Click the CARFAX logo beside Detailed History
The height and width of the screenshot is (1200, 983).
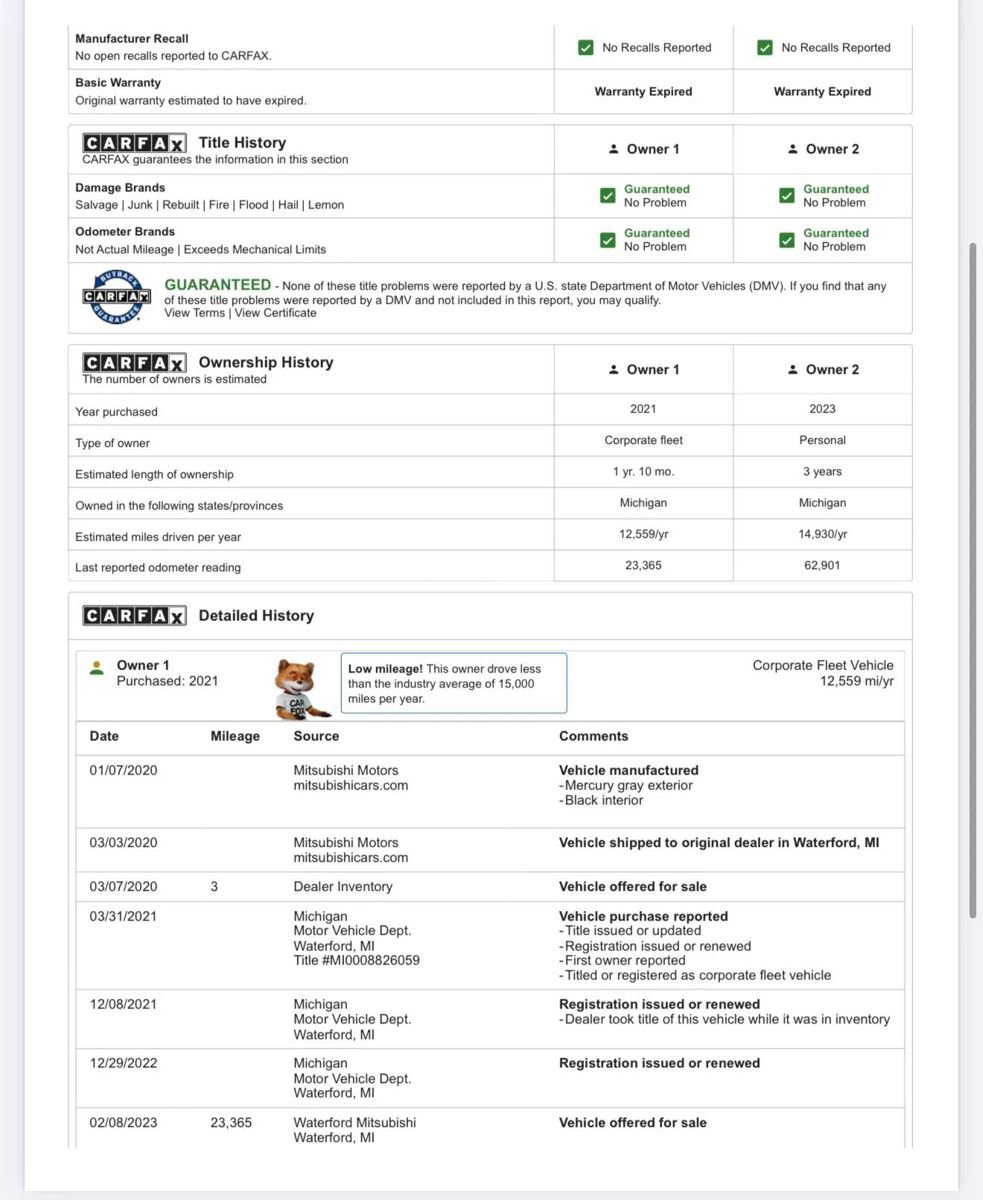[x=134, y=616]
